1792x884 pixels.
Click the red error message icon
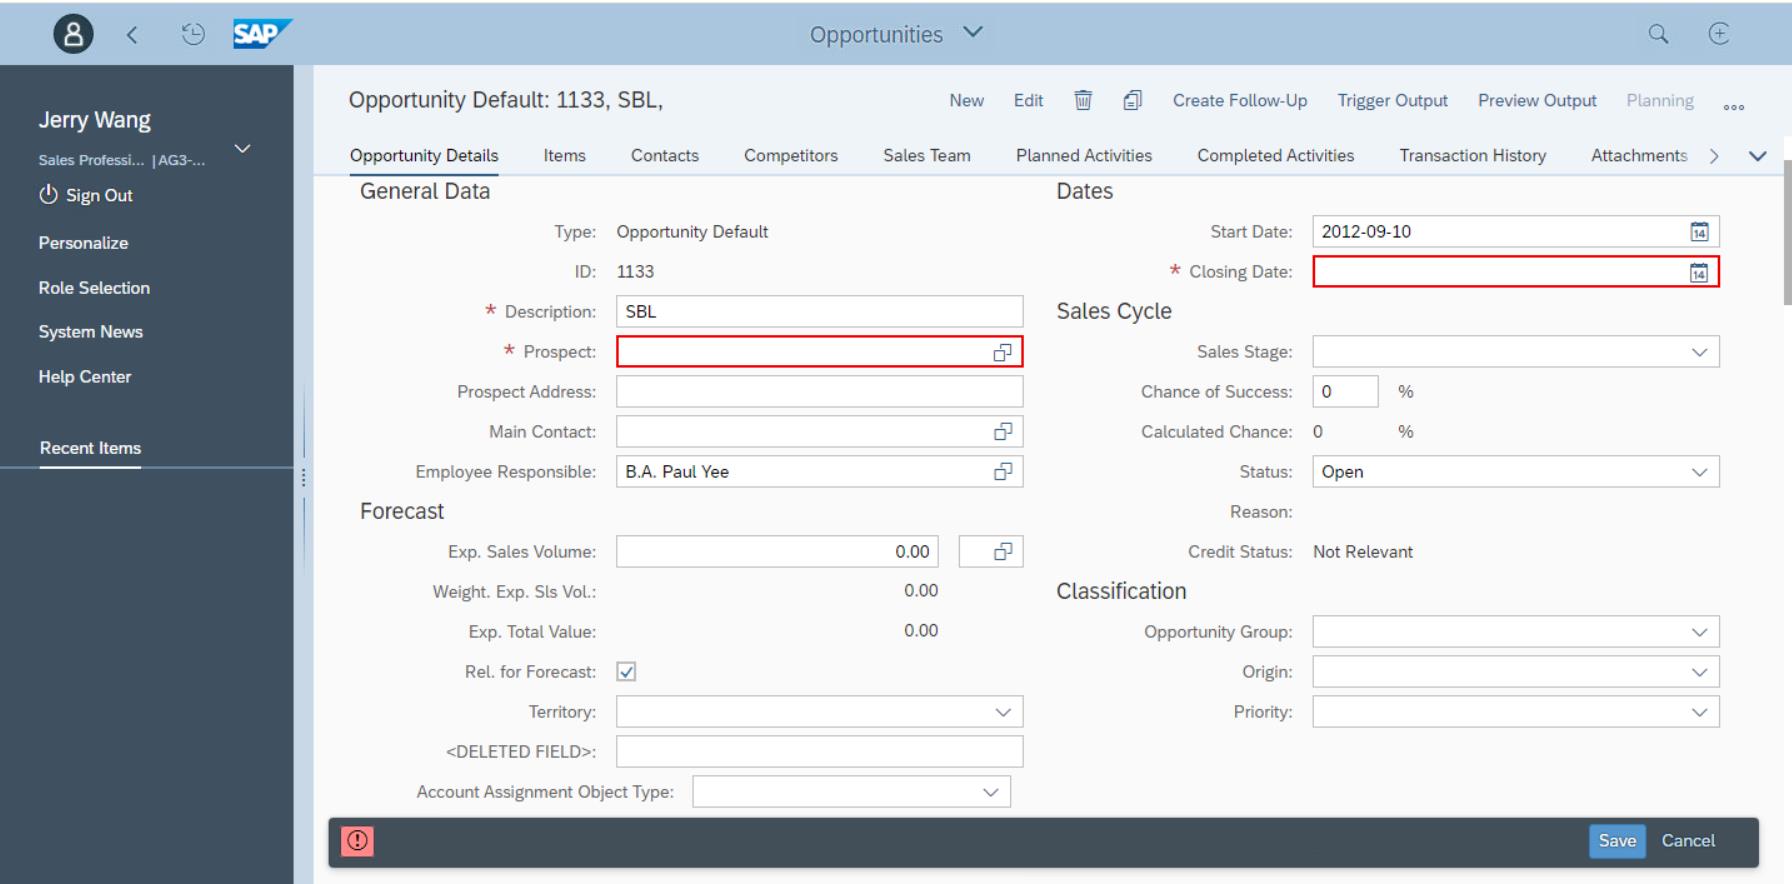pos(357,841)
